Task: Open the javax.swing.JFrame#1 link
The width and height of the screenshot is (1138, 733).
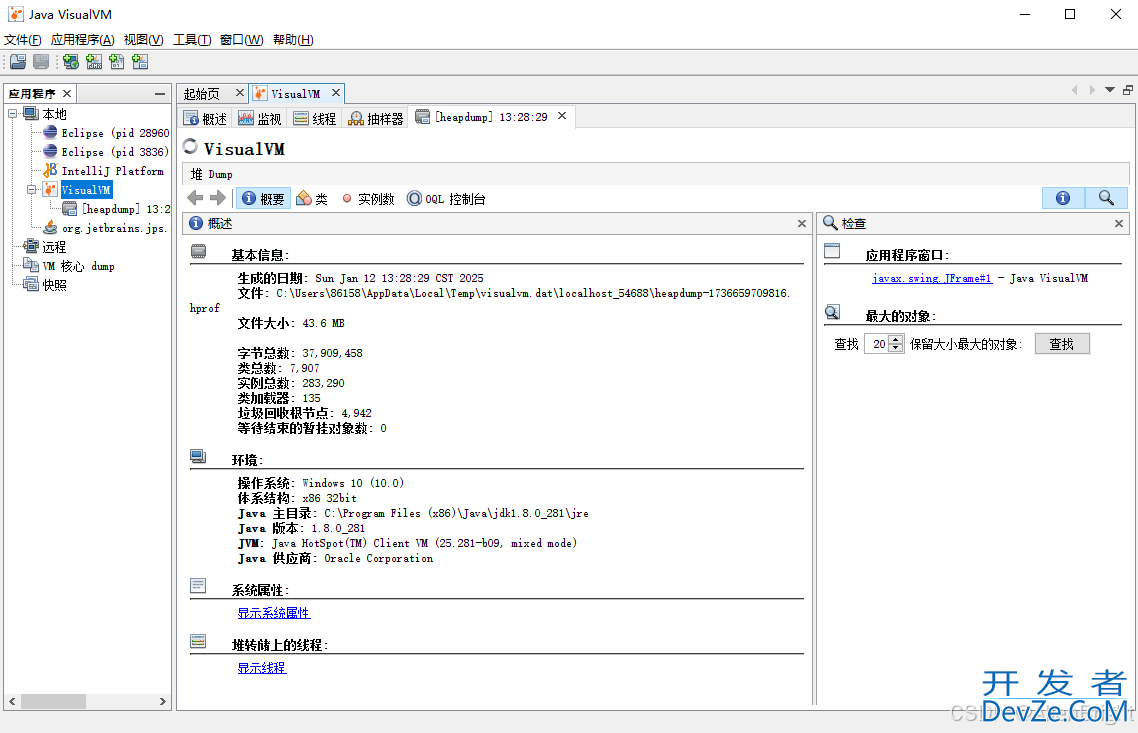Action: [932, 278]
